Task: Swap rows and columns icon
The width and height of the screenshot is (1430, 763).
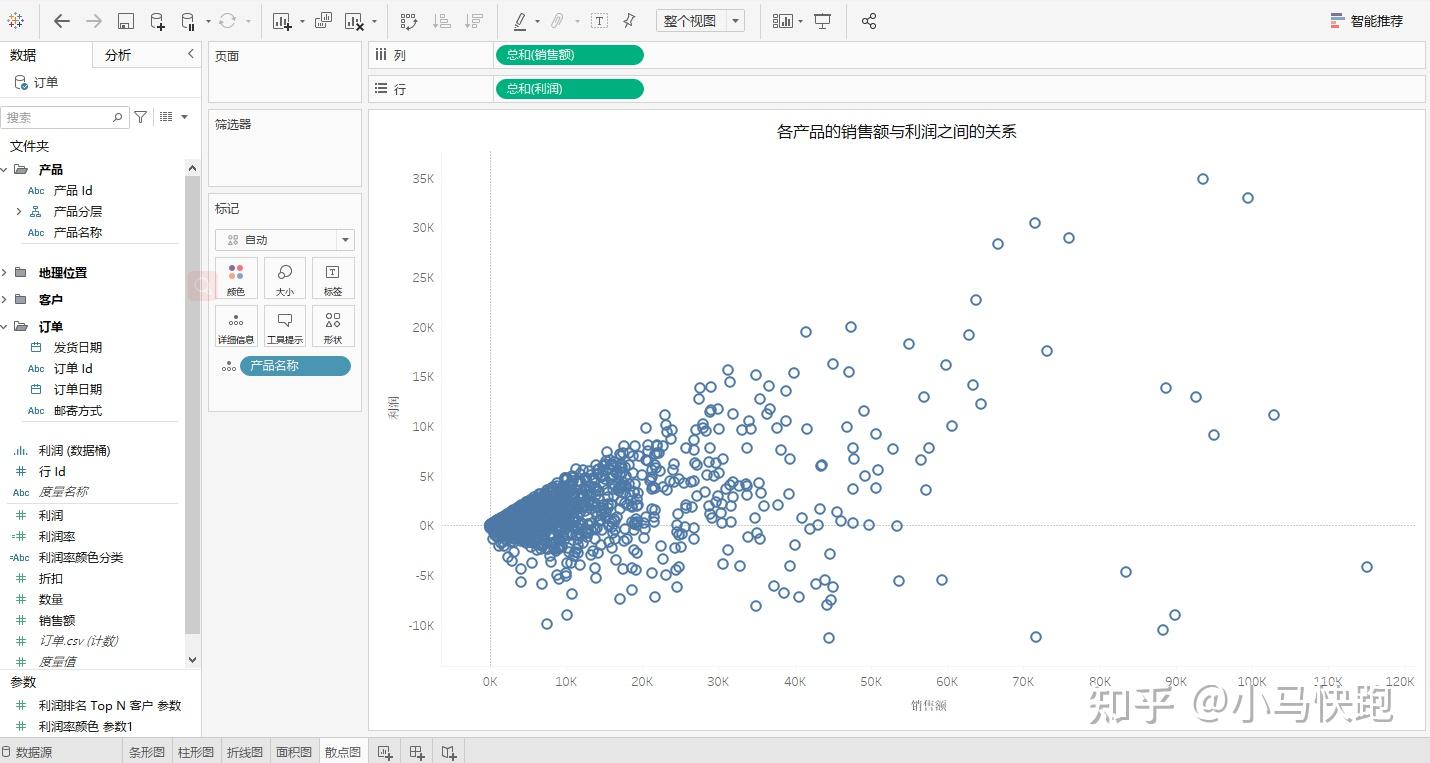Action: (408, 21)
